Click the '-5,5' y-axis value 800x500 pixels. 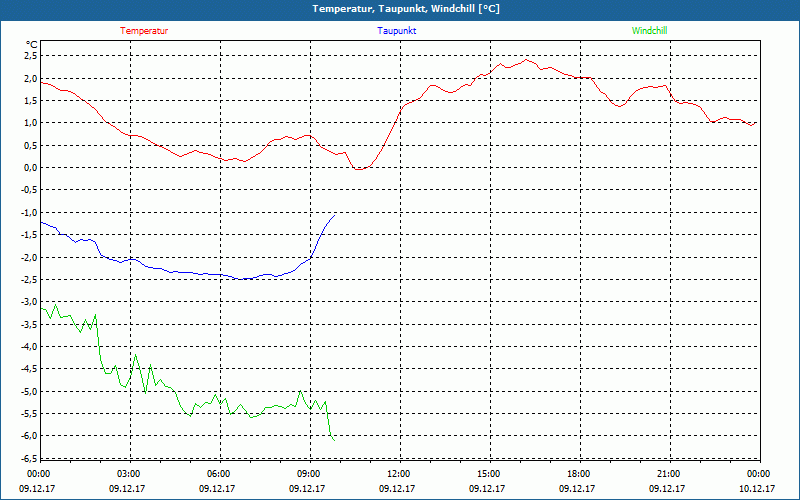(29, 414)
